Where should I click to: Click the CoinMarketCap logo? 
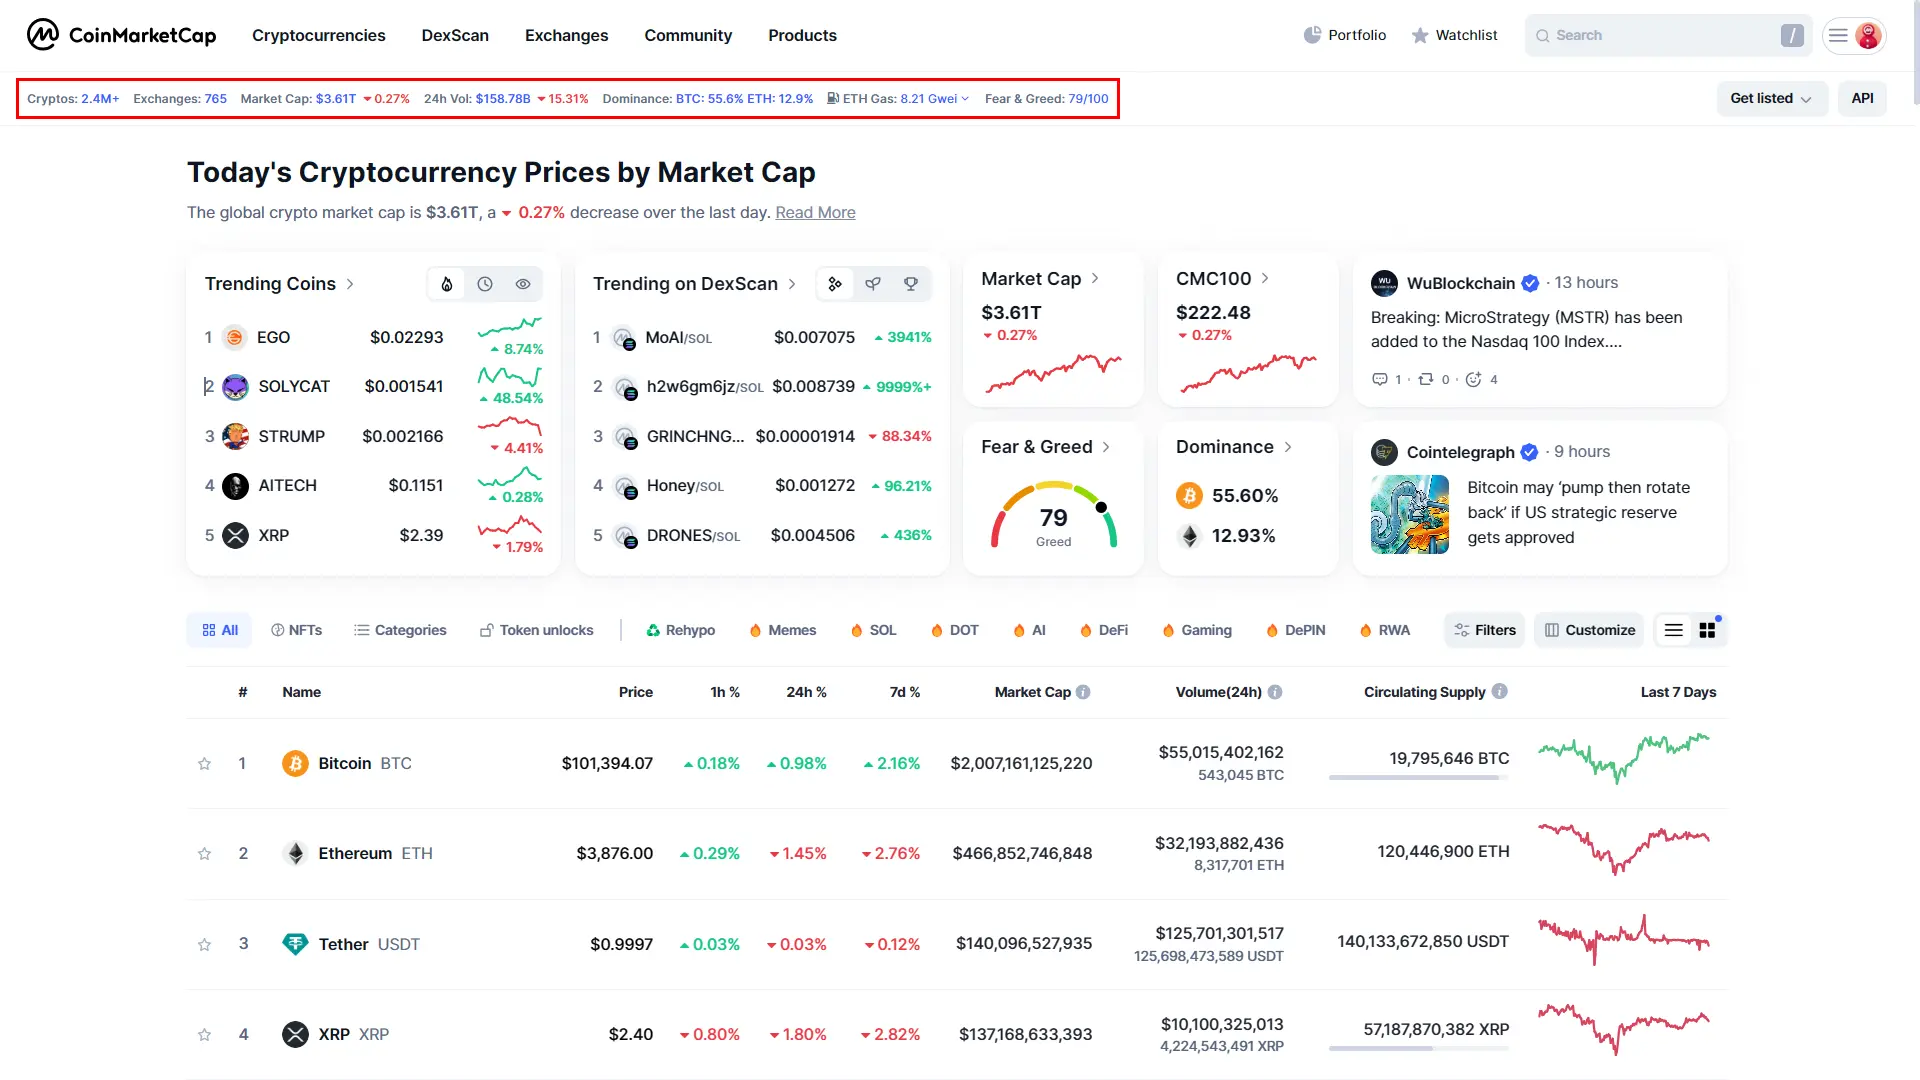point(121,35)
